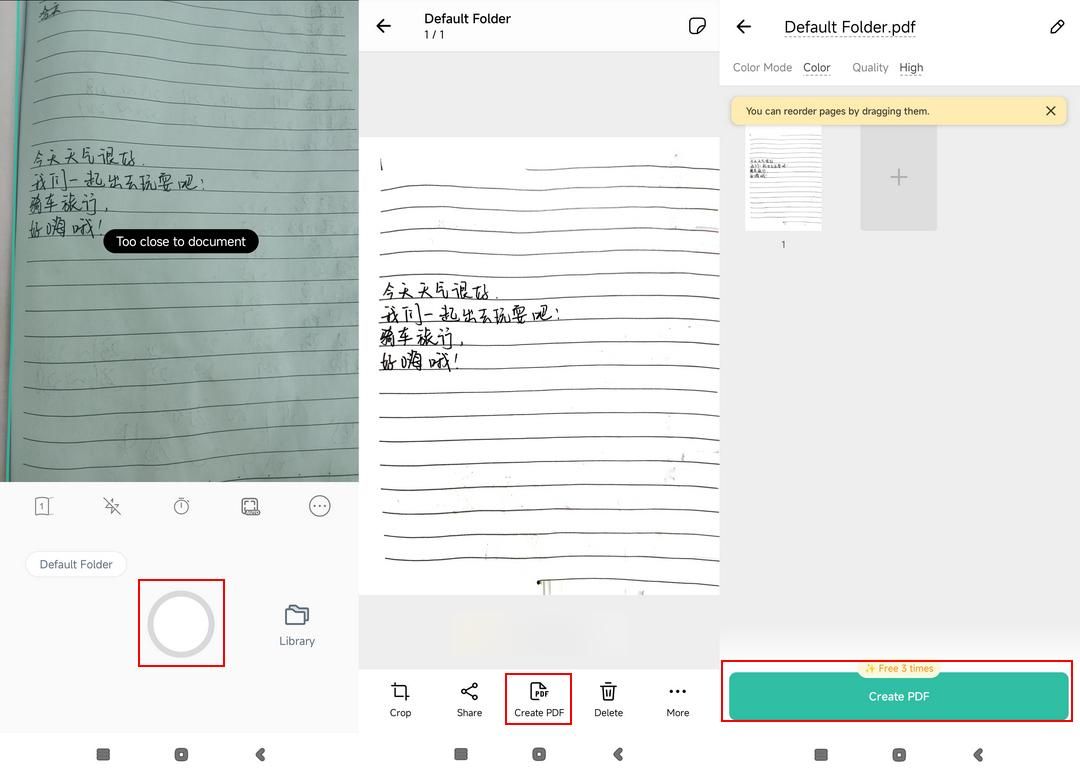Toggle the camera flash off icon
The width and height of the screenshot is (1080, 777).
(x=111, y=506)
